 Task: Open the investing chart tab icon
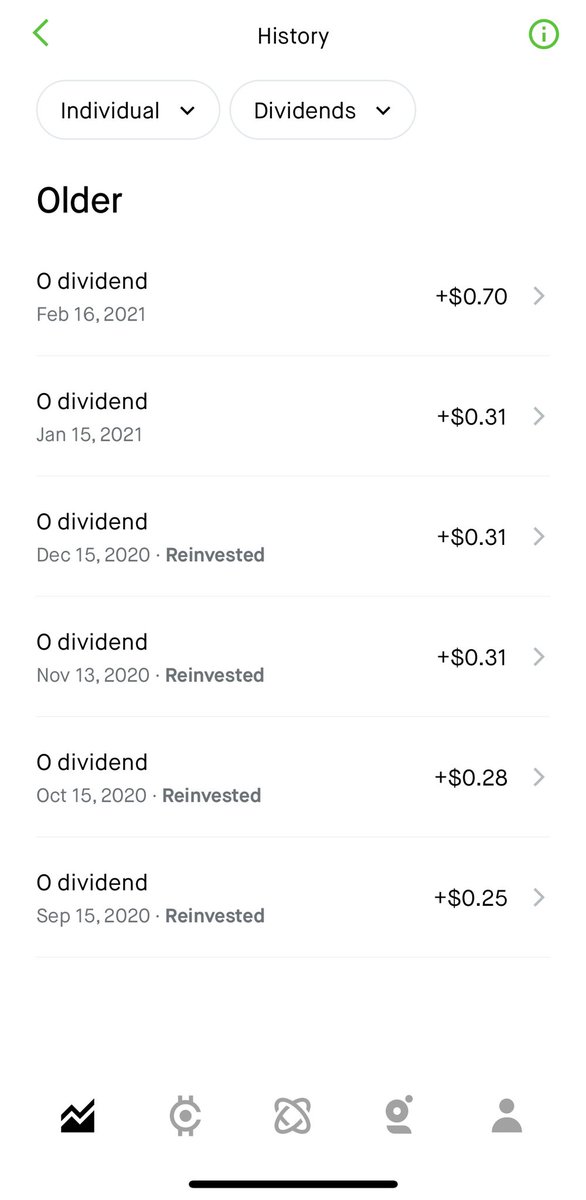tap(77, 1115)
